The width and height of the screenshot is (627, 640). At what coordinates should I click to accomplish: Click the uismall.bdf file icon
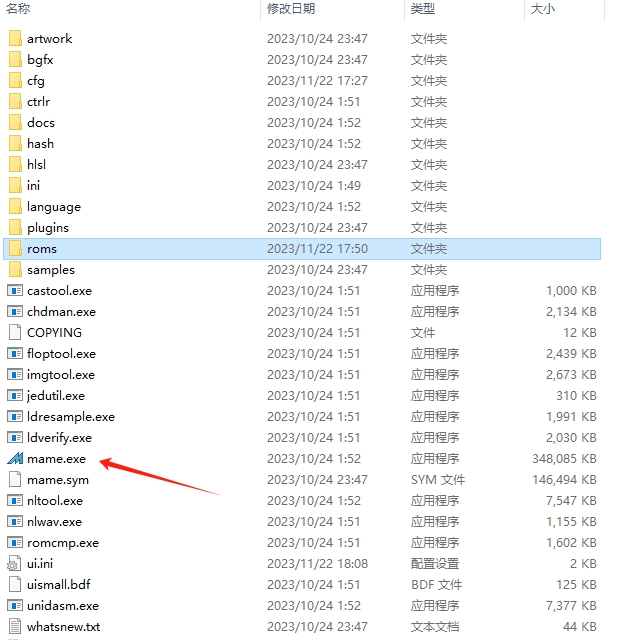(x=14, y=585)
